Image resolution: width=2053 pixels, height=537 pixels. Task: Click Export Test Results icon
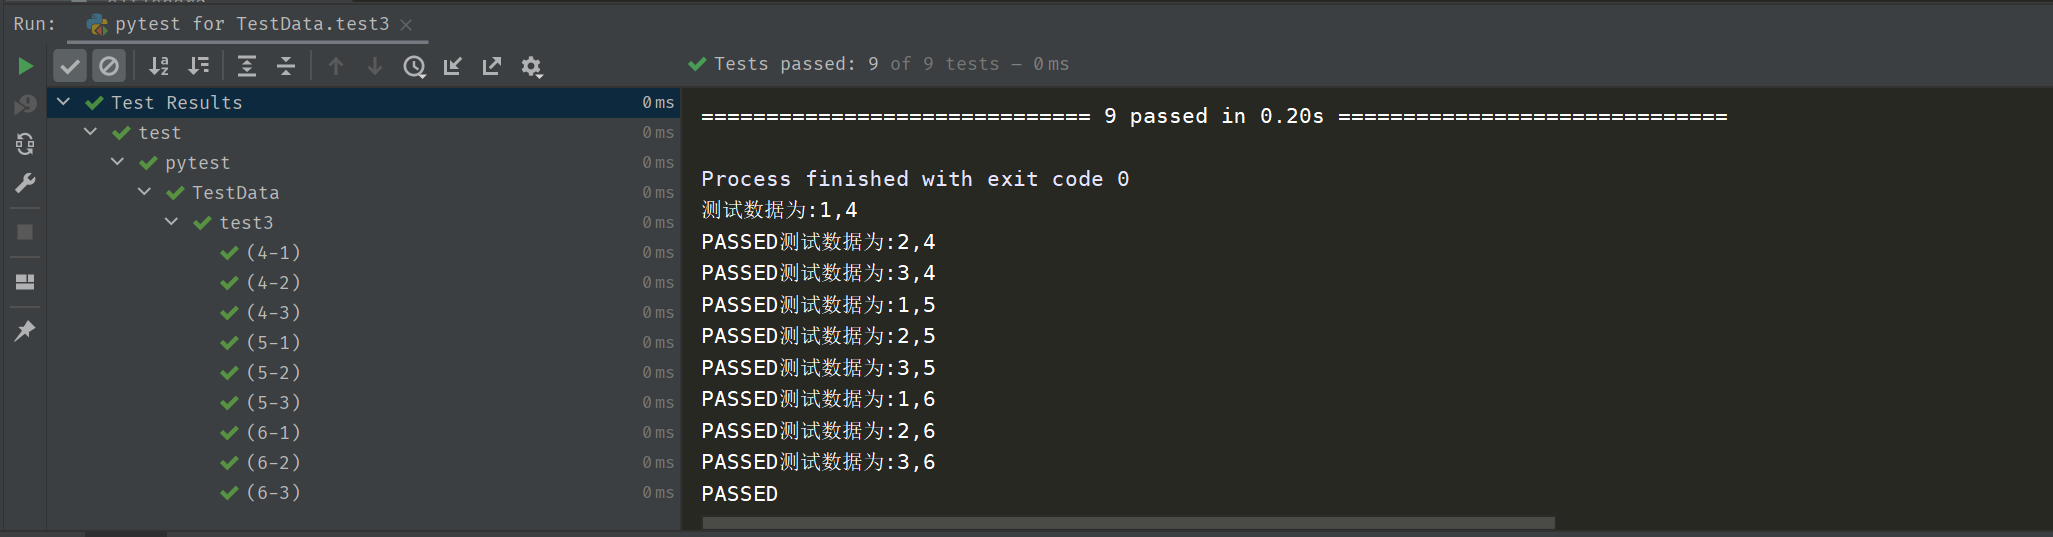[492, 66]
